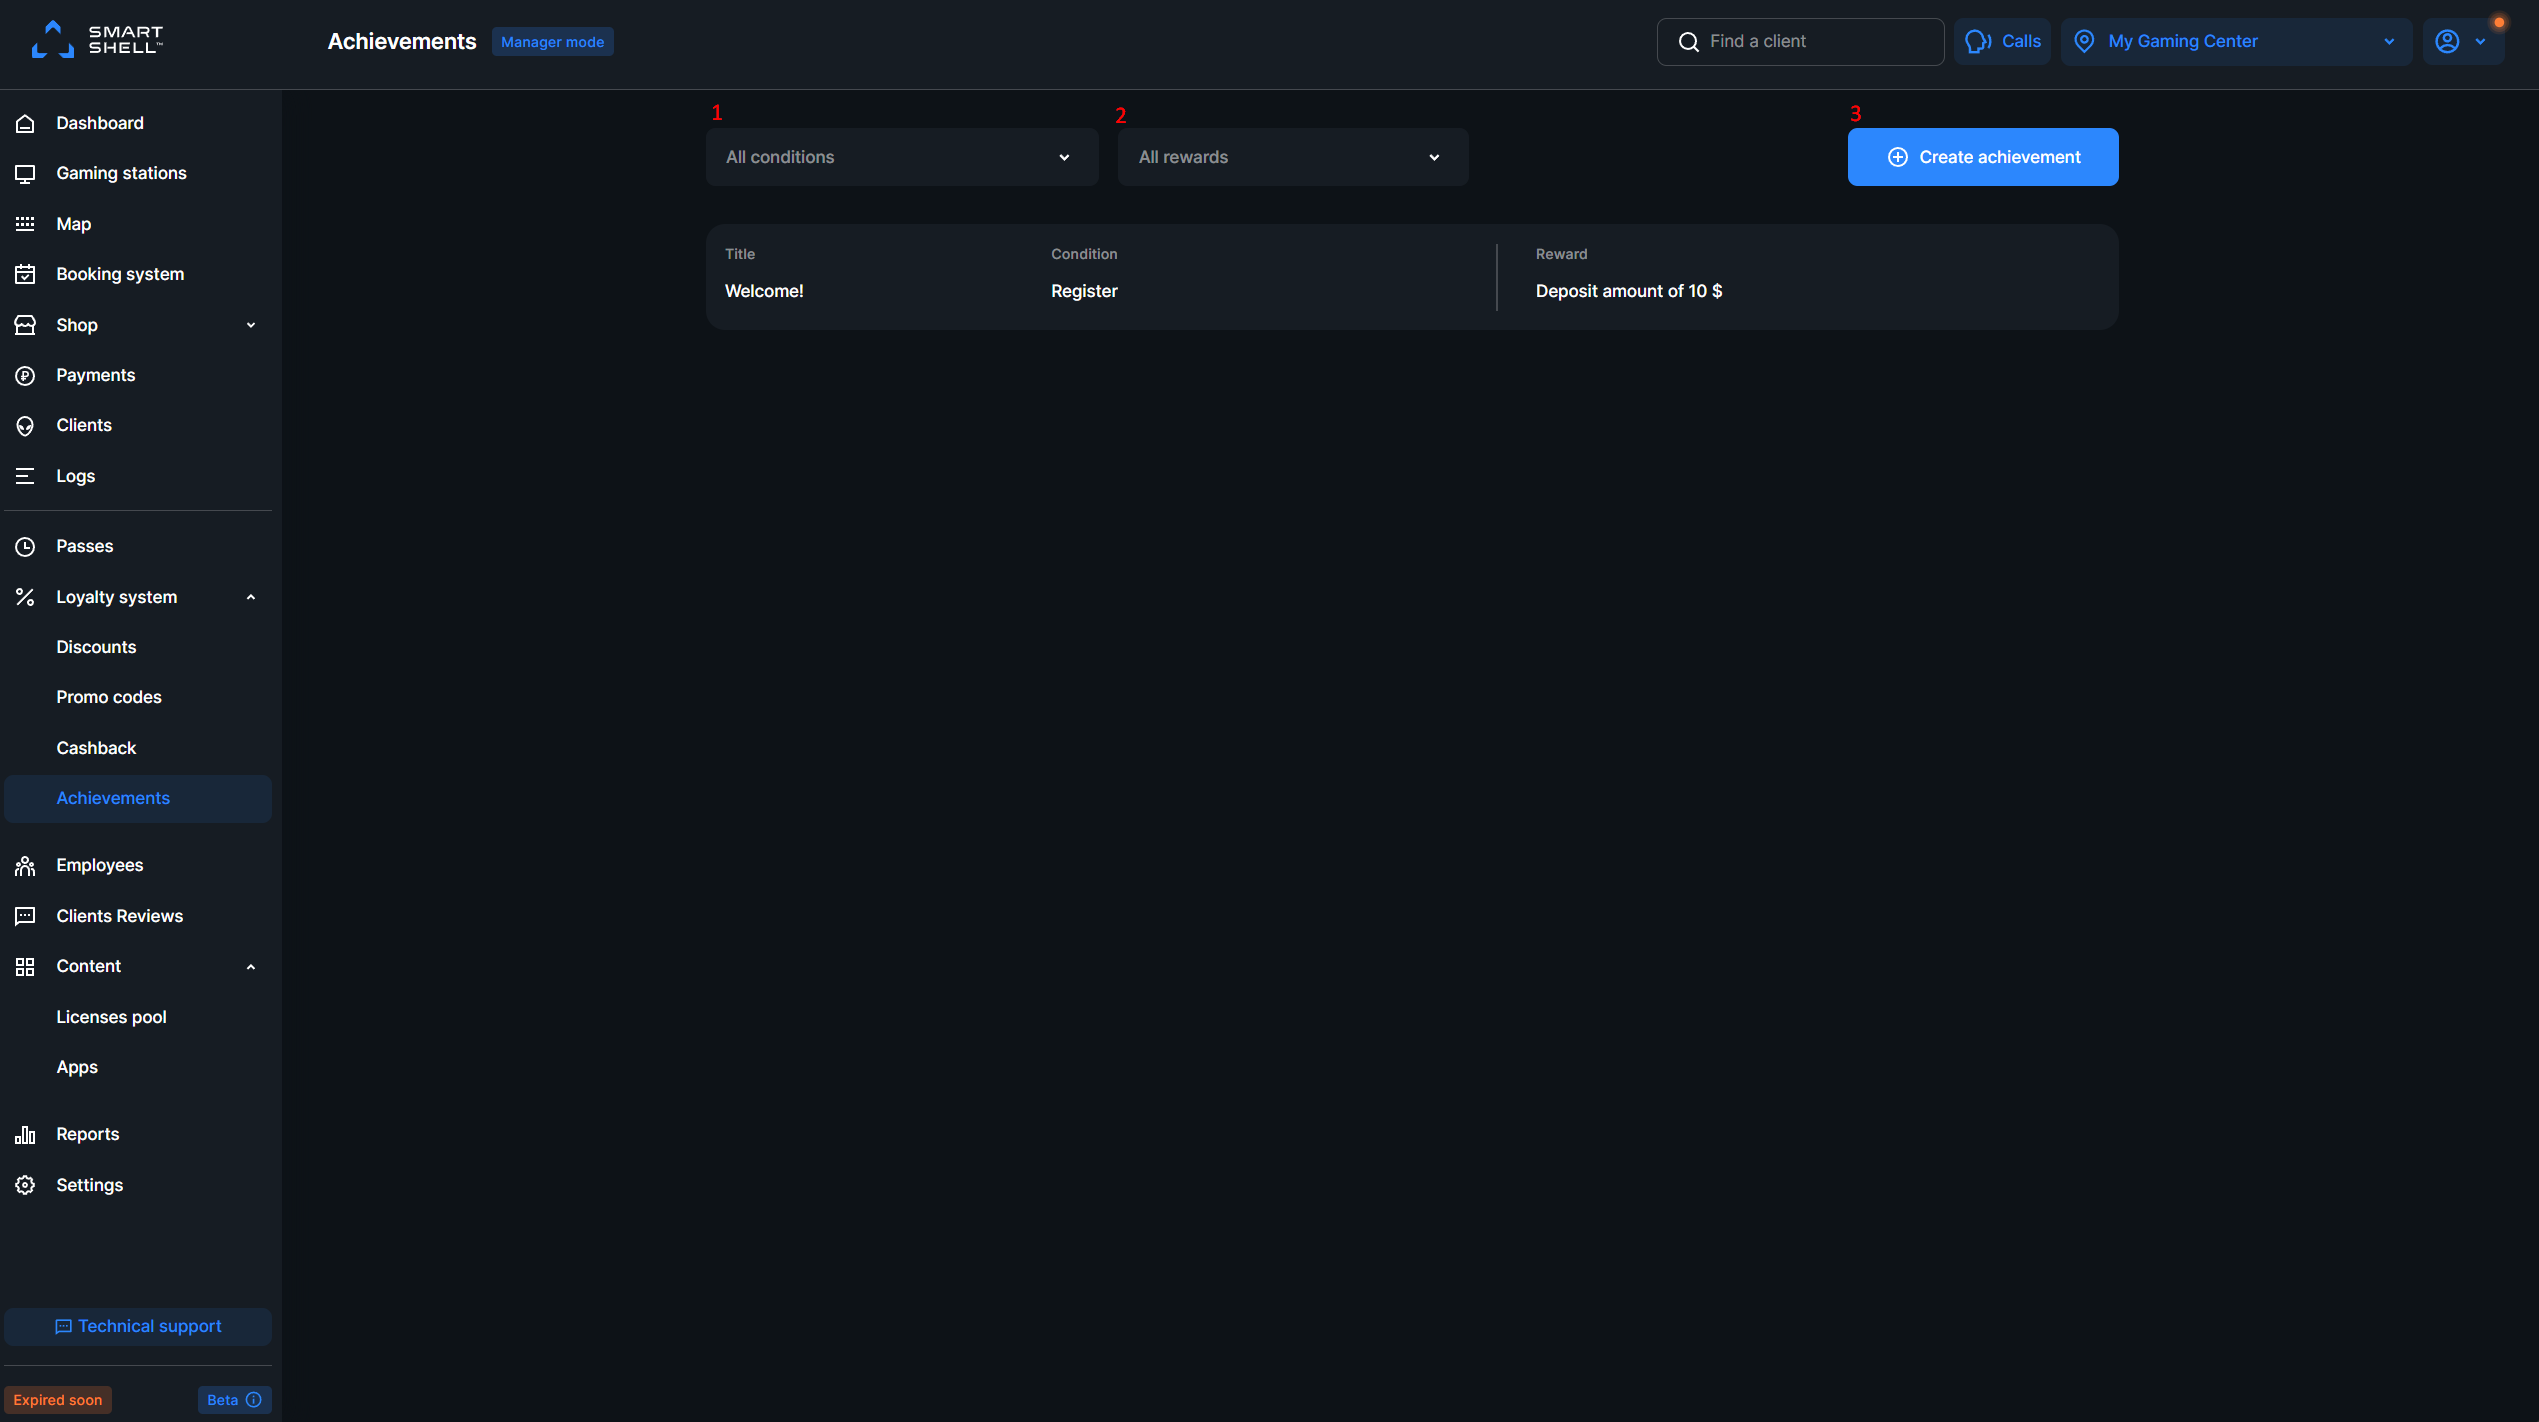Open the Dashboard section
This screenshot has width=2539, height=1422.
99,123
